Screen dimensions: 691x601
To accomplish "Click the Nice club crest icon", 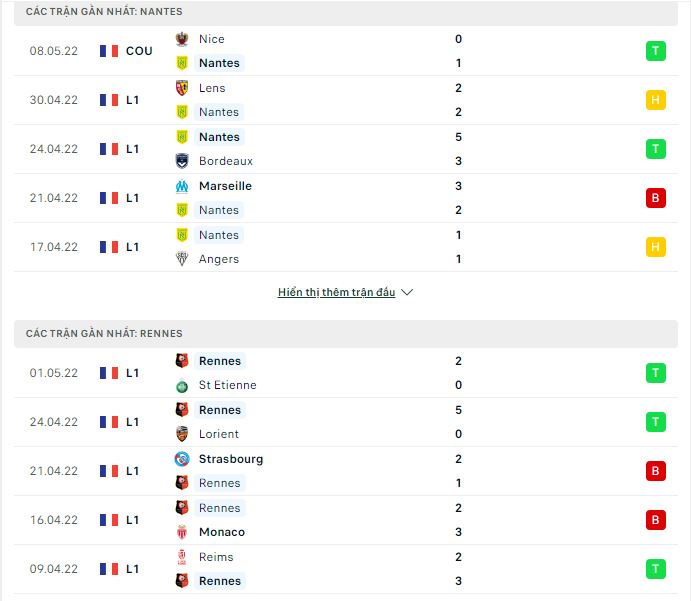I will [182, 39].
